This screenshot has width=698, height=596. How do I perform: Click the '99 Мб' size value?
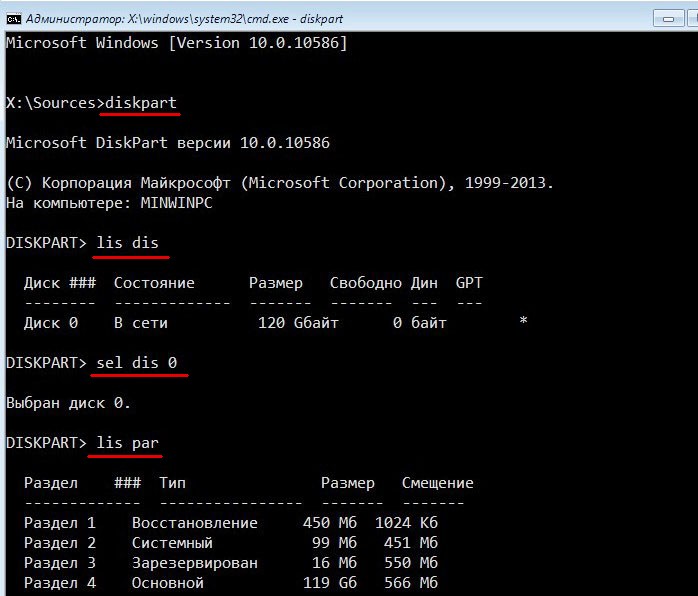click(334, 543)
